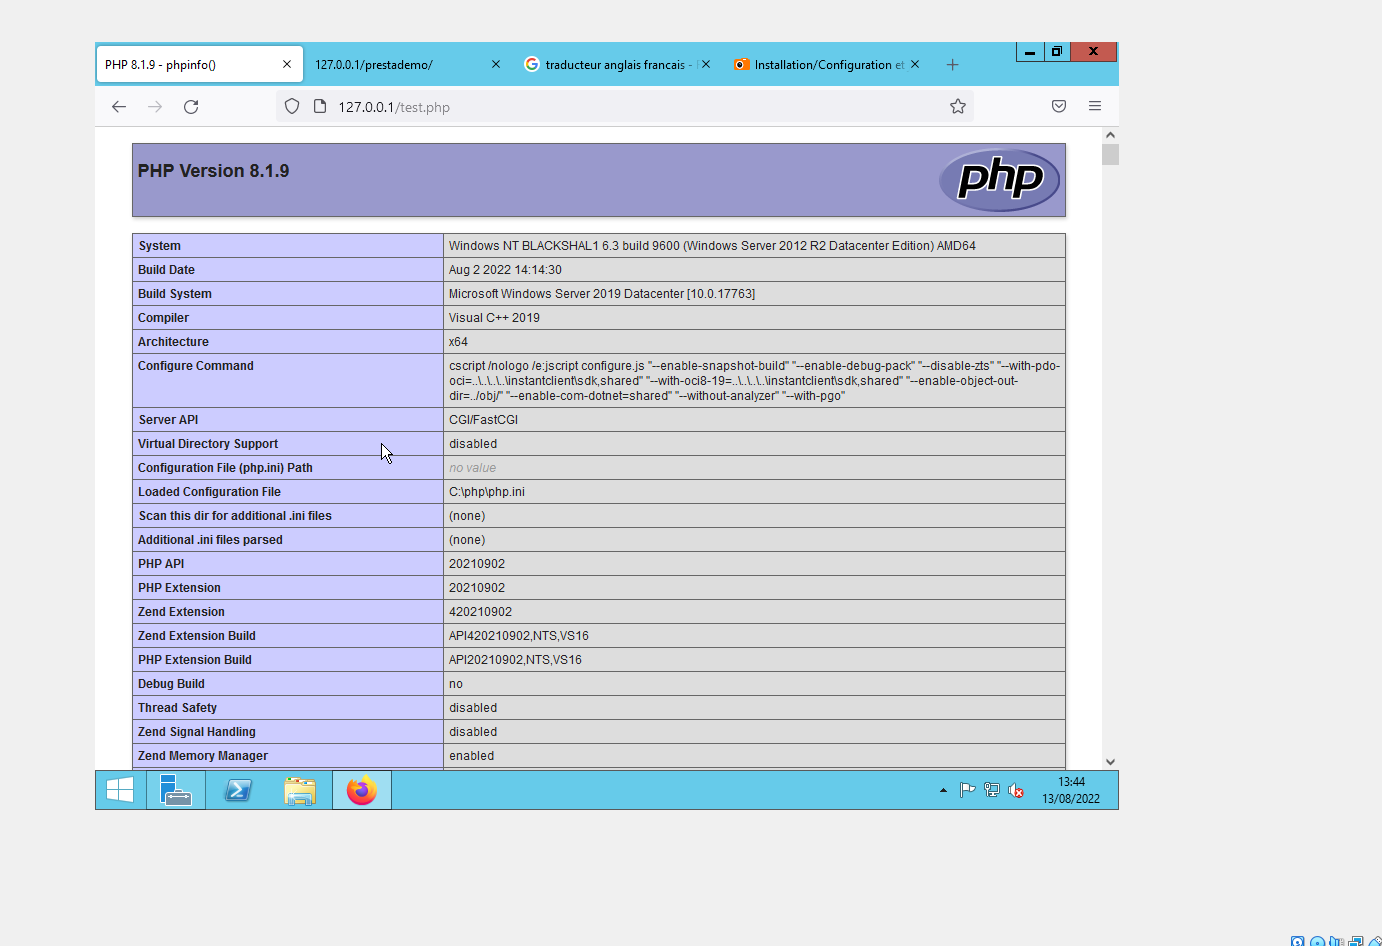Reload the current page
Viewport: 1382px width, 946px height.
coord(191,107)
